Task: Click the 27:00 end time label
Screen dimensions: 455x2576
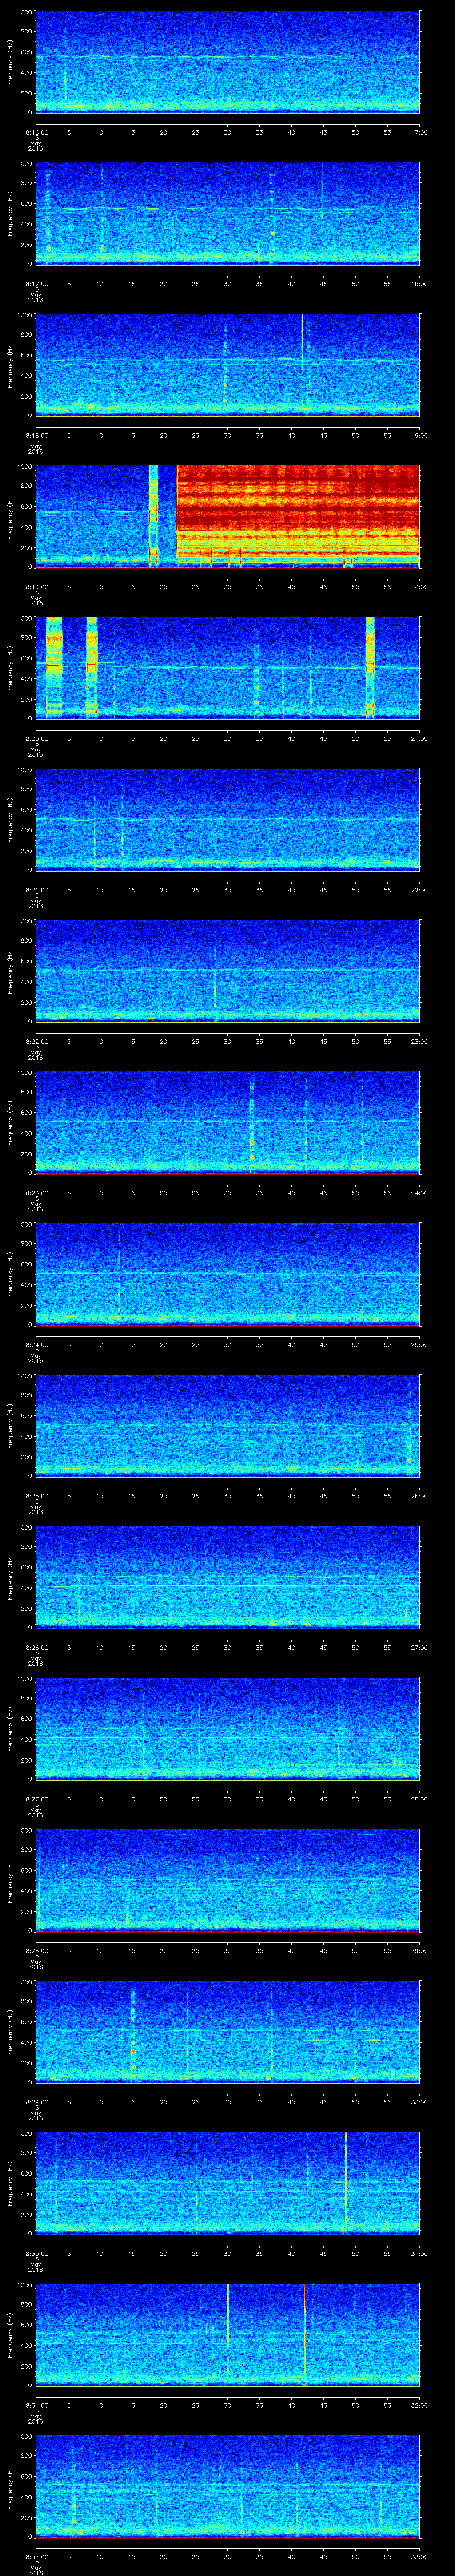Action: pyautogui.click(x=420, y=1647)
